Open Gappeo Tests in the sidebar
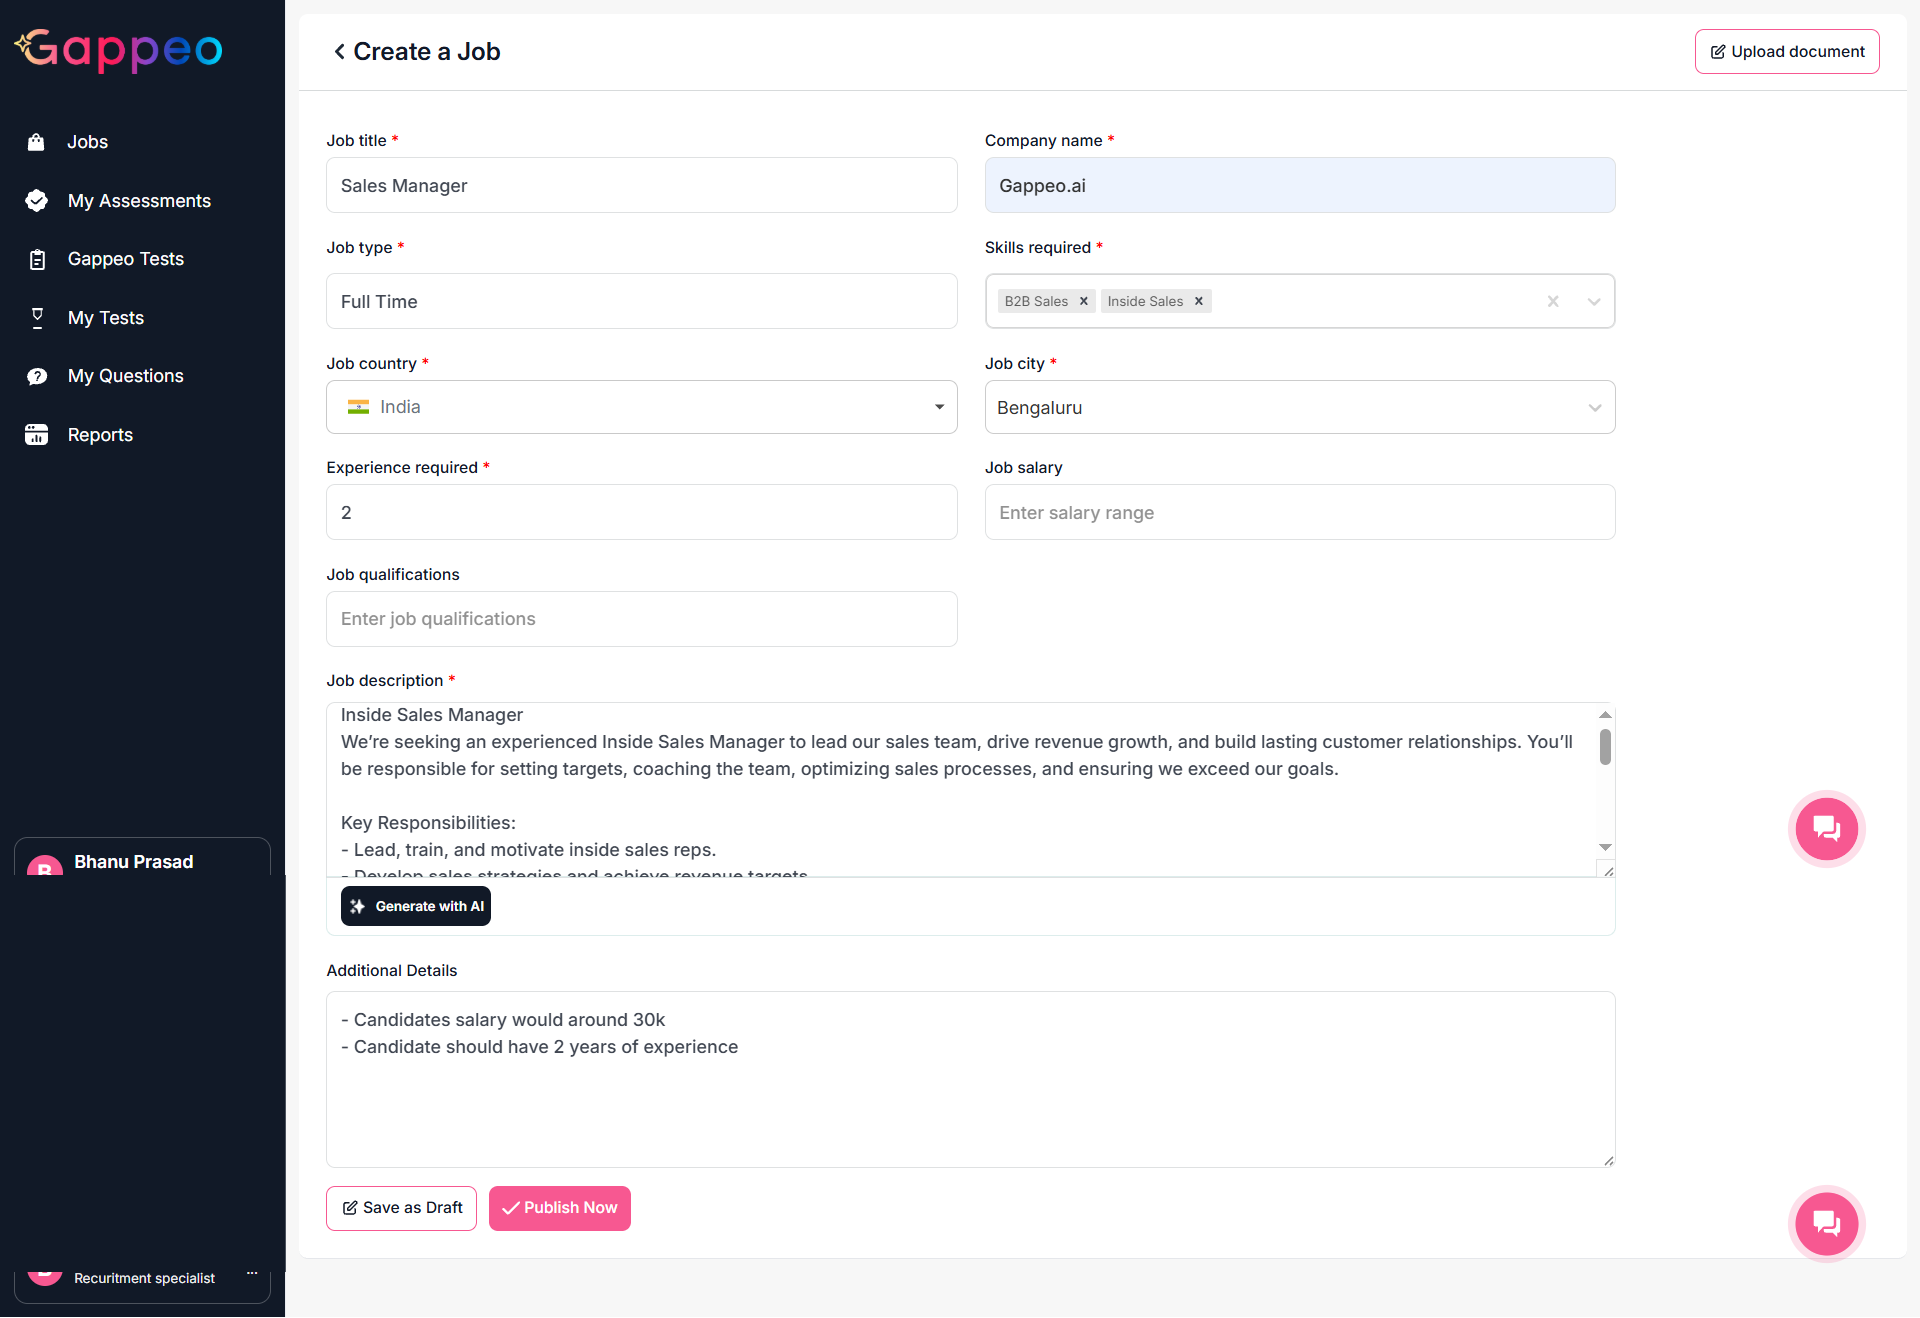The height and width of the screenshot is (1318, 1920). (x=126, y=258)
